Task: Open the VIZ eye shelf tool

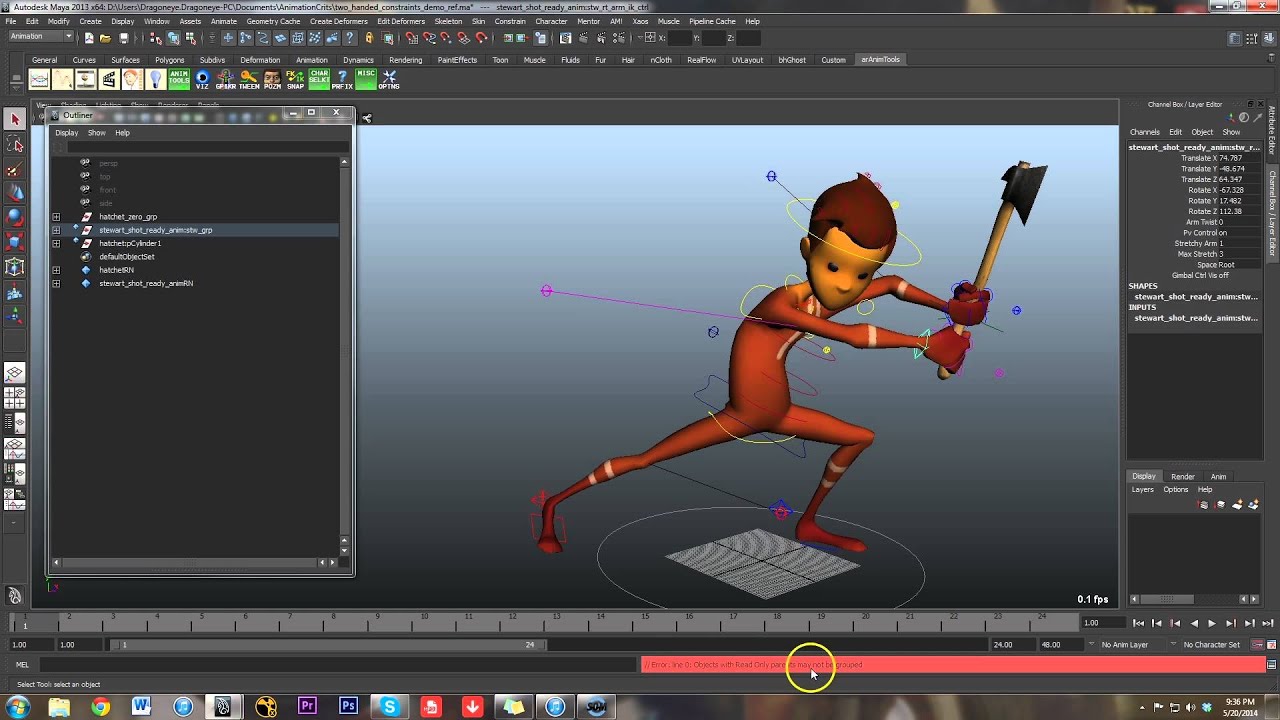Action: tap(202, 79)
